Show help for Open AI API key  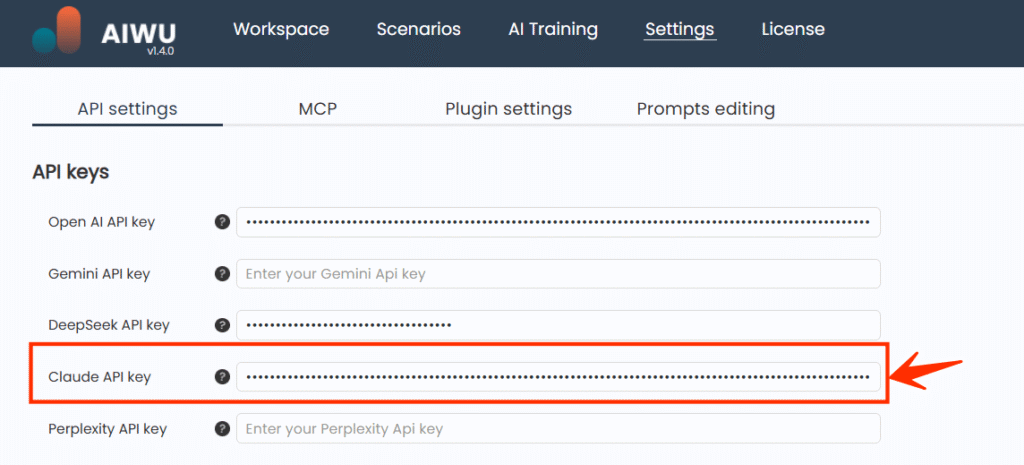coord(222,222)
